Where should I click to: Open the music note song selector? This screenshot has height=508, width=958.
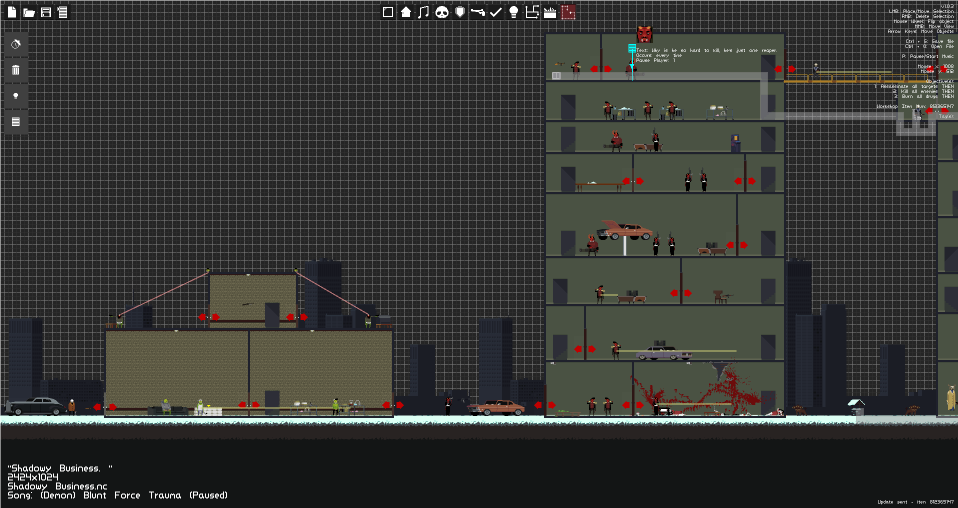(423, 12)
